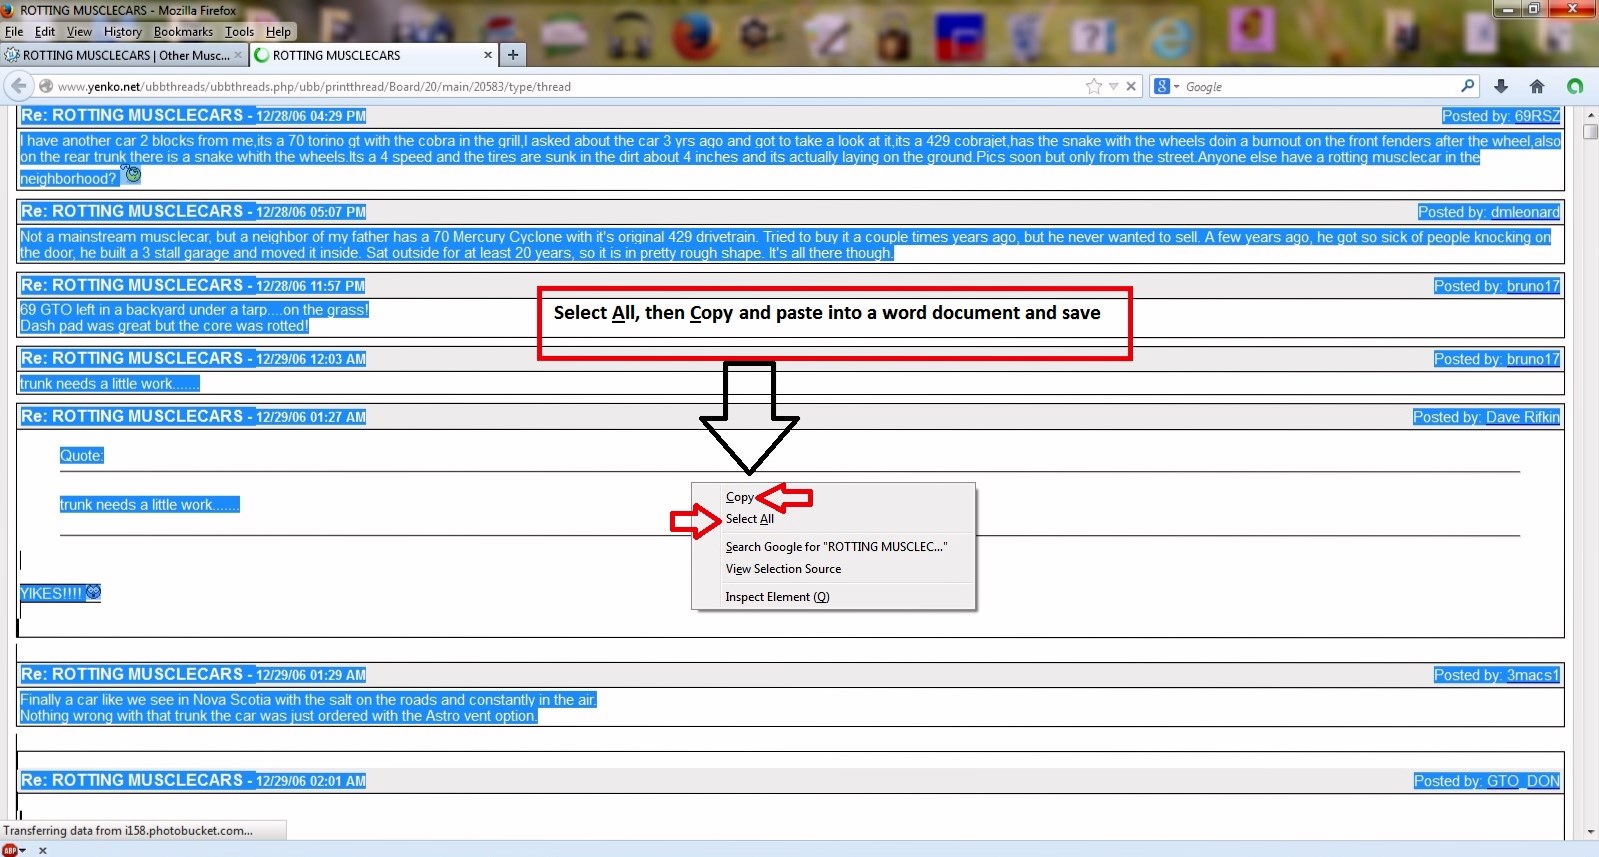Screen dimensions: 1599x857
Task: Click the vertical scrollbar down arrow
Action: click(x=1590, y=831)
